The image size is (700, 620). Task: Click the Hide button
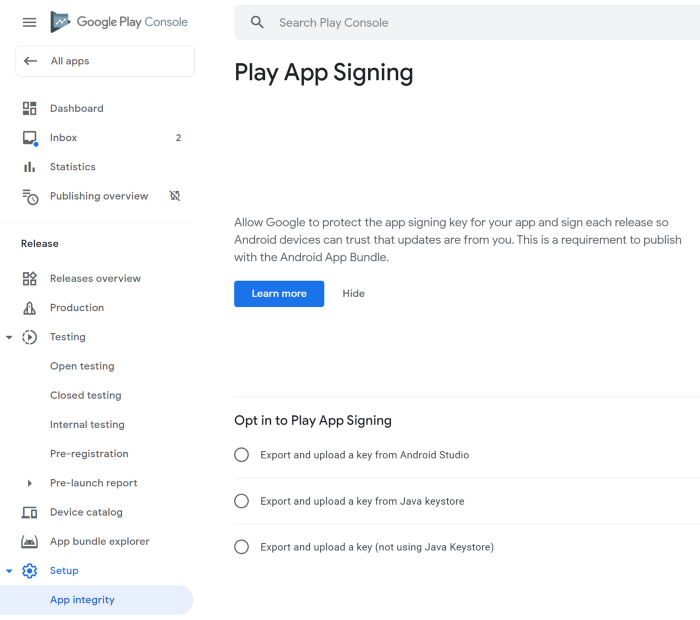354,294
